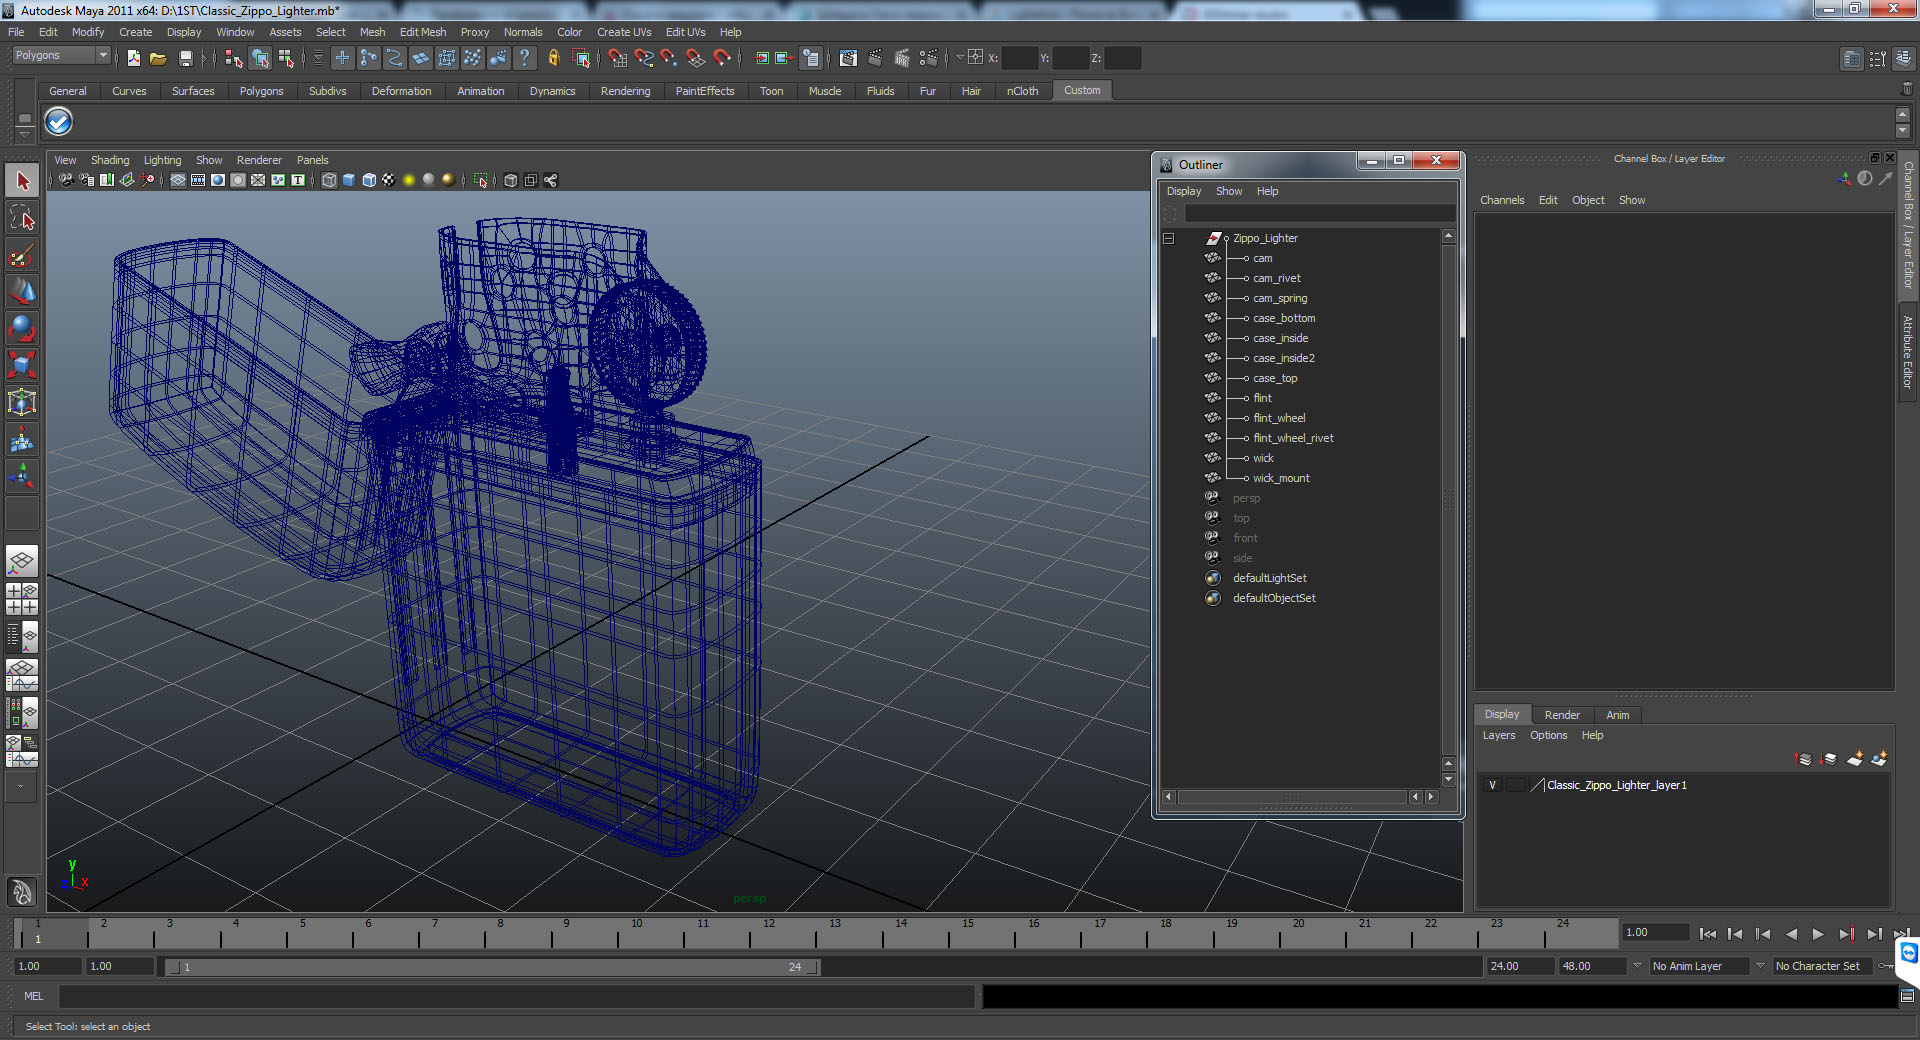
Task: Go to start of playback range
Action: (x=1707, y=934)
